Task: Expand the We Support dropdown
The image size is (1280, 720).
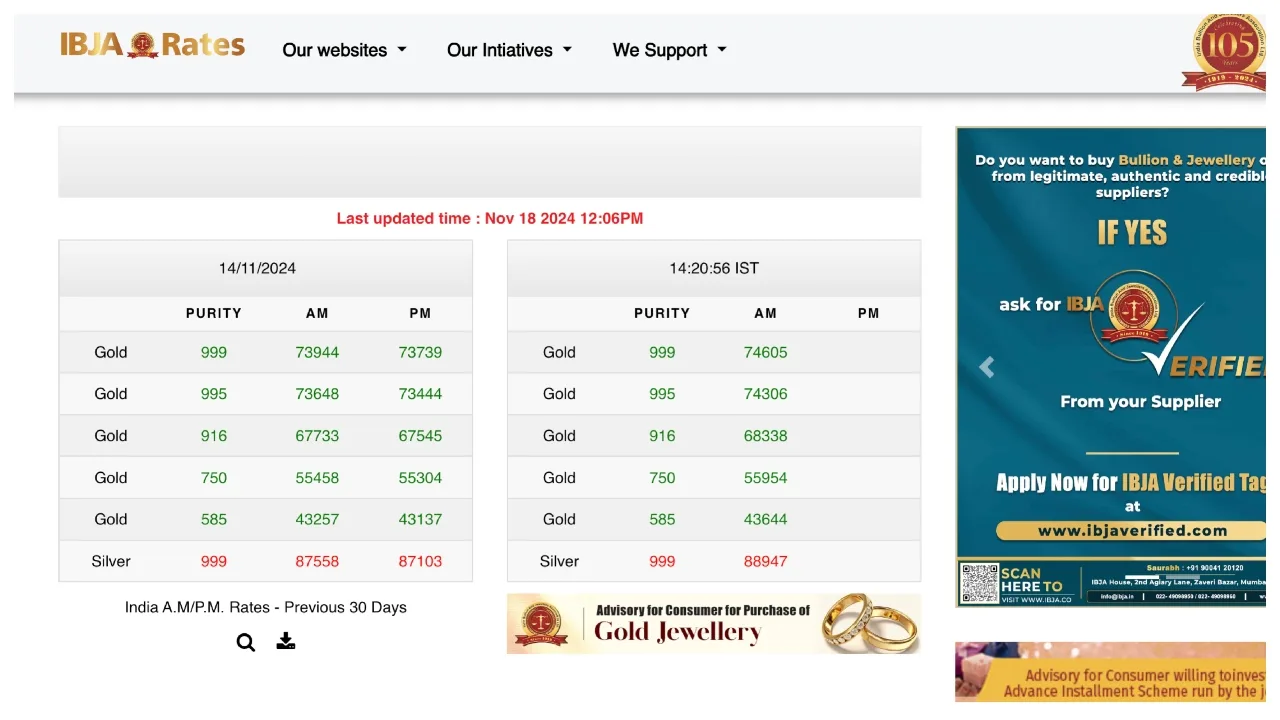Action: 669,50
